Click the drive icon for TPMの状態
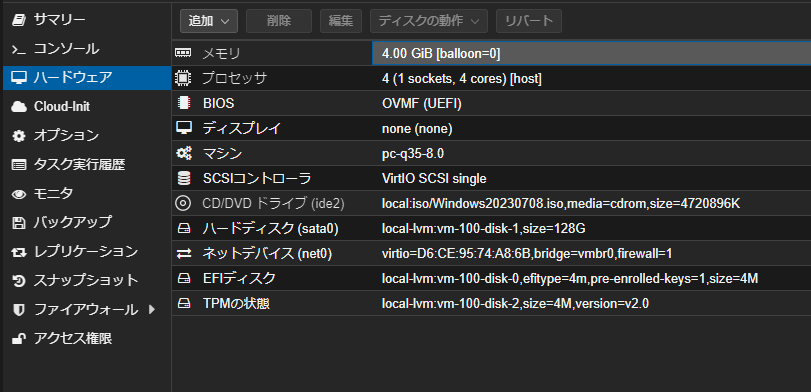811x392 pixels. (x=183, y=304)
